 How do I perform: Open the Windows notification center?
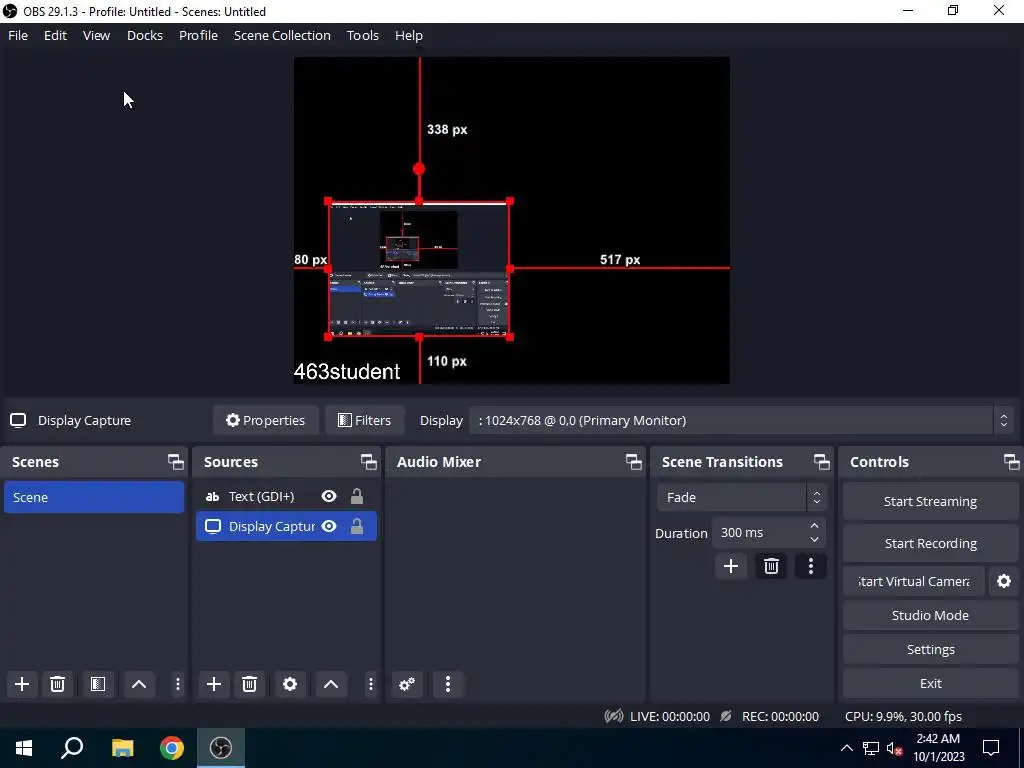pos(991,748)
